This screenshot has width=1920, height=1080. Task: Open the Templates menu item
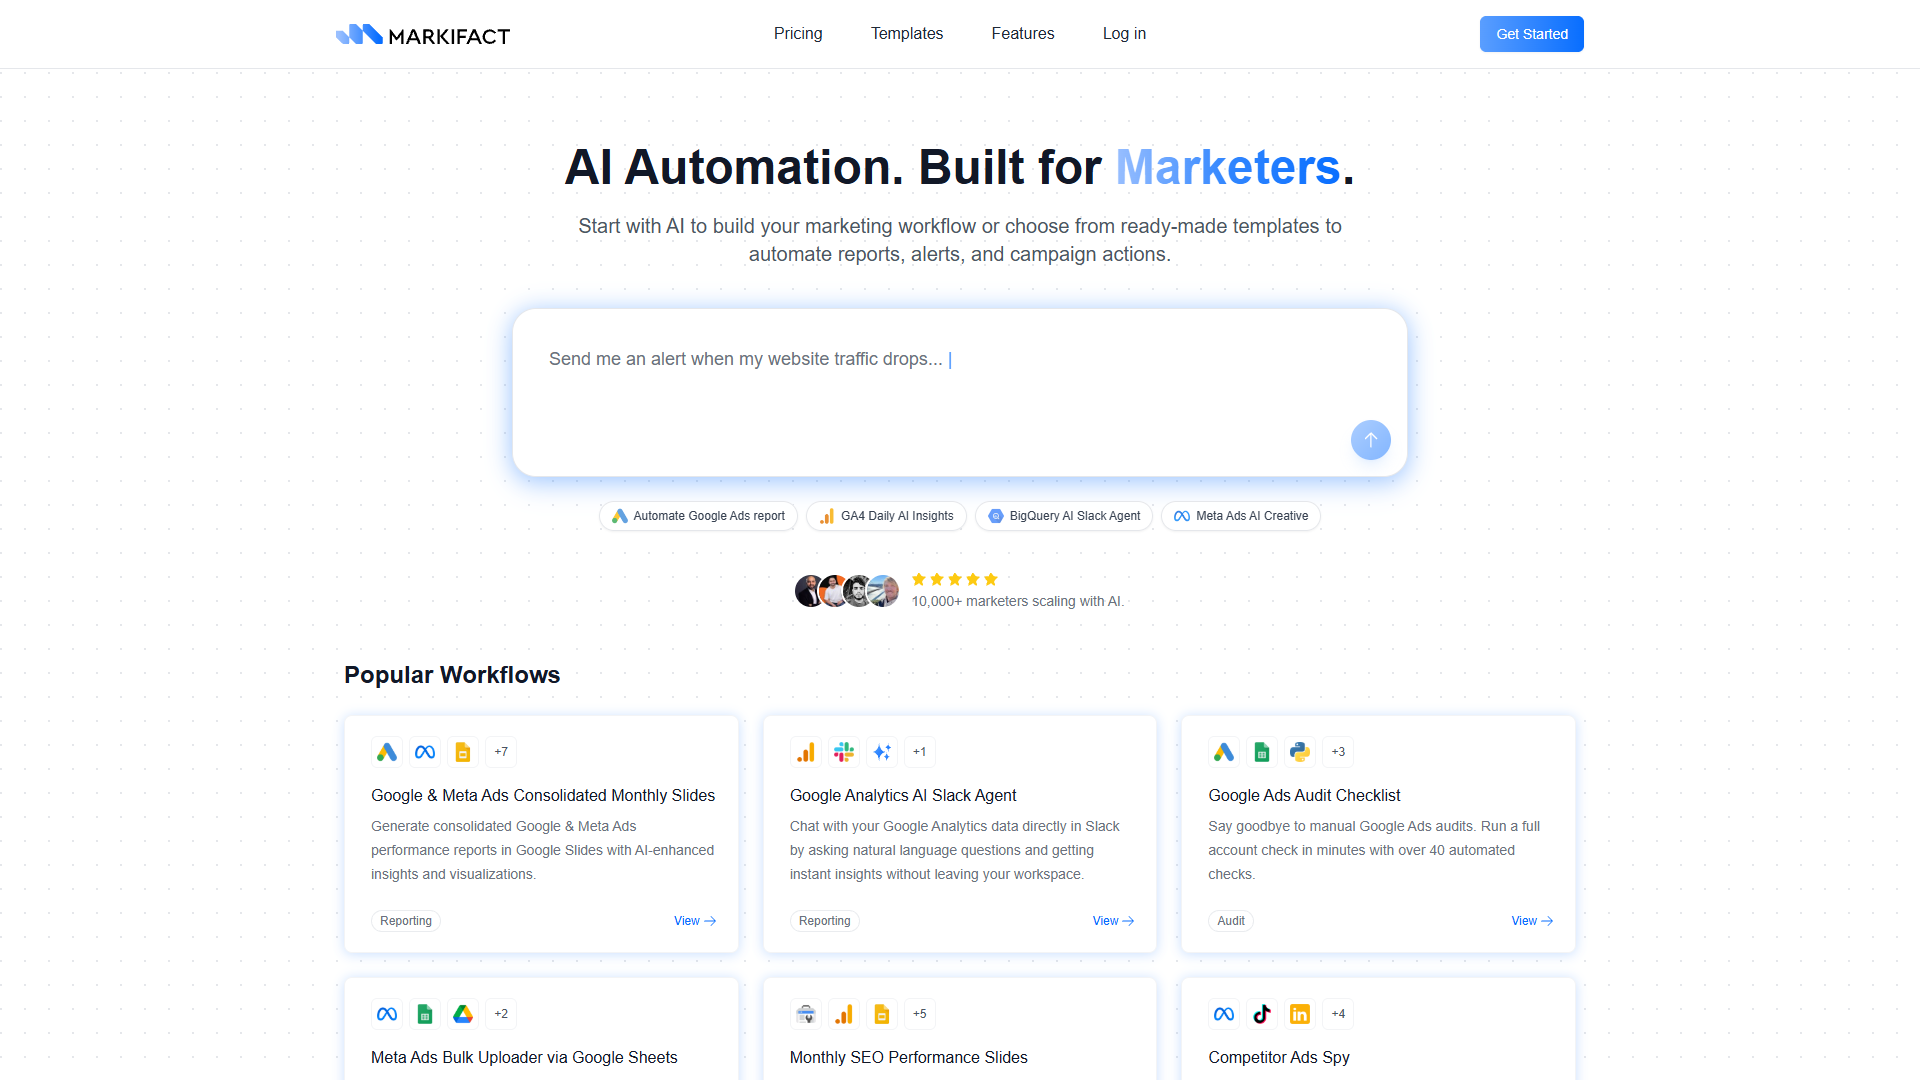click(907, 34)
